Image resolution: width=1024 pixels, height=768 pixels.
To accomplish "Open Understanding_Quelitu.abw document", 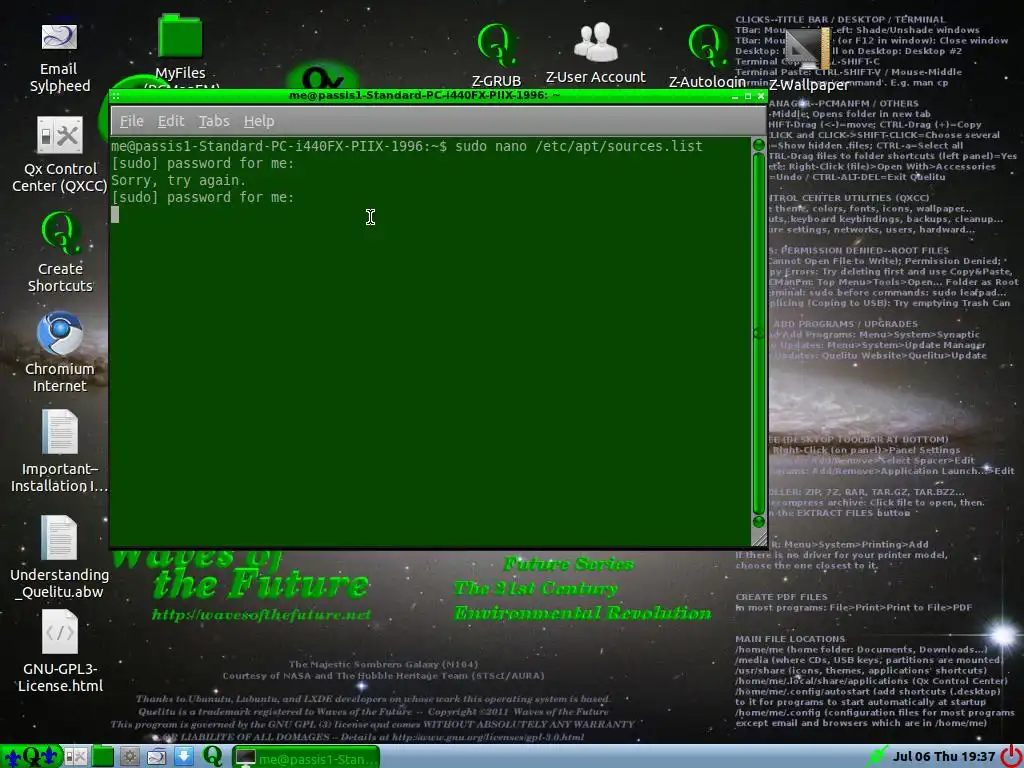I will [59, 557].
